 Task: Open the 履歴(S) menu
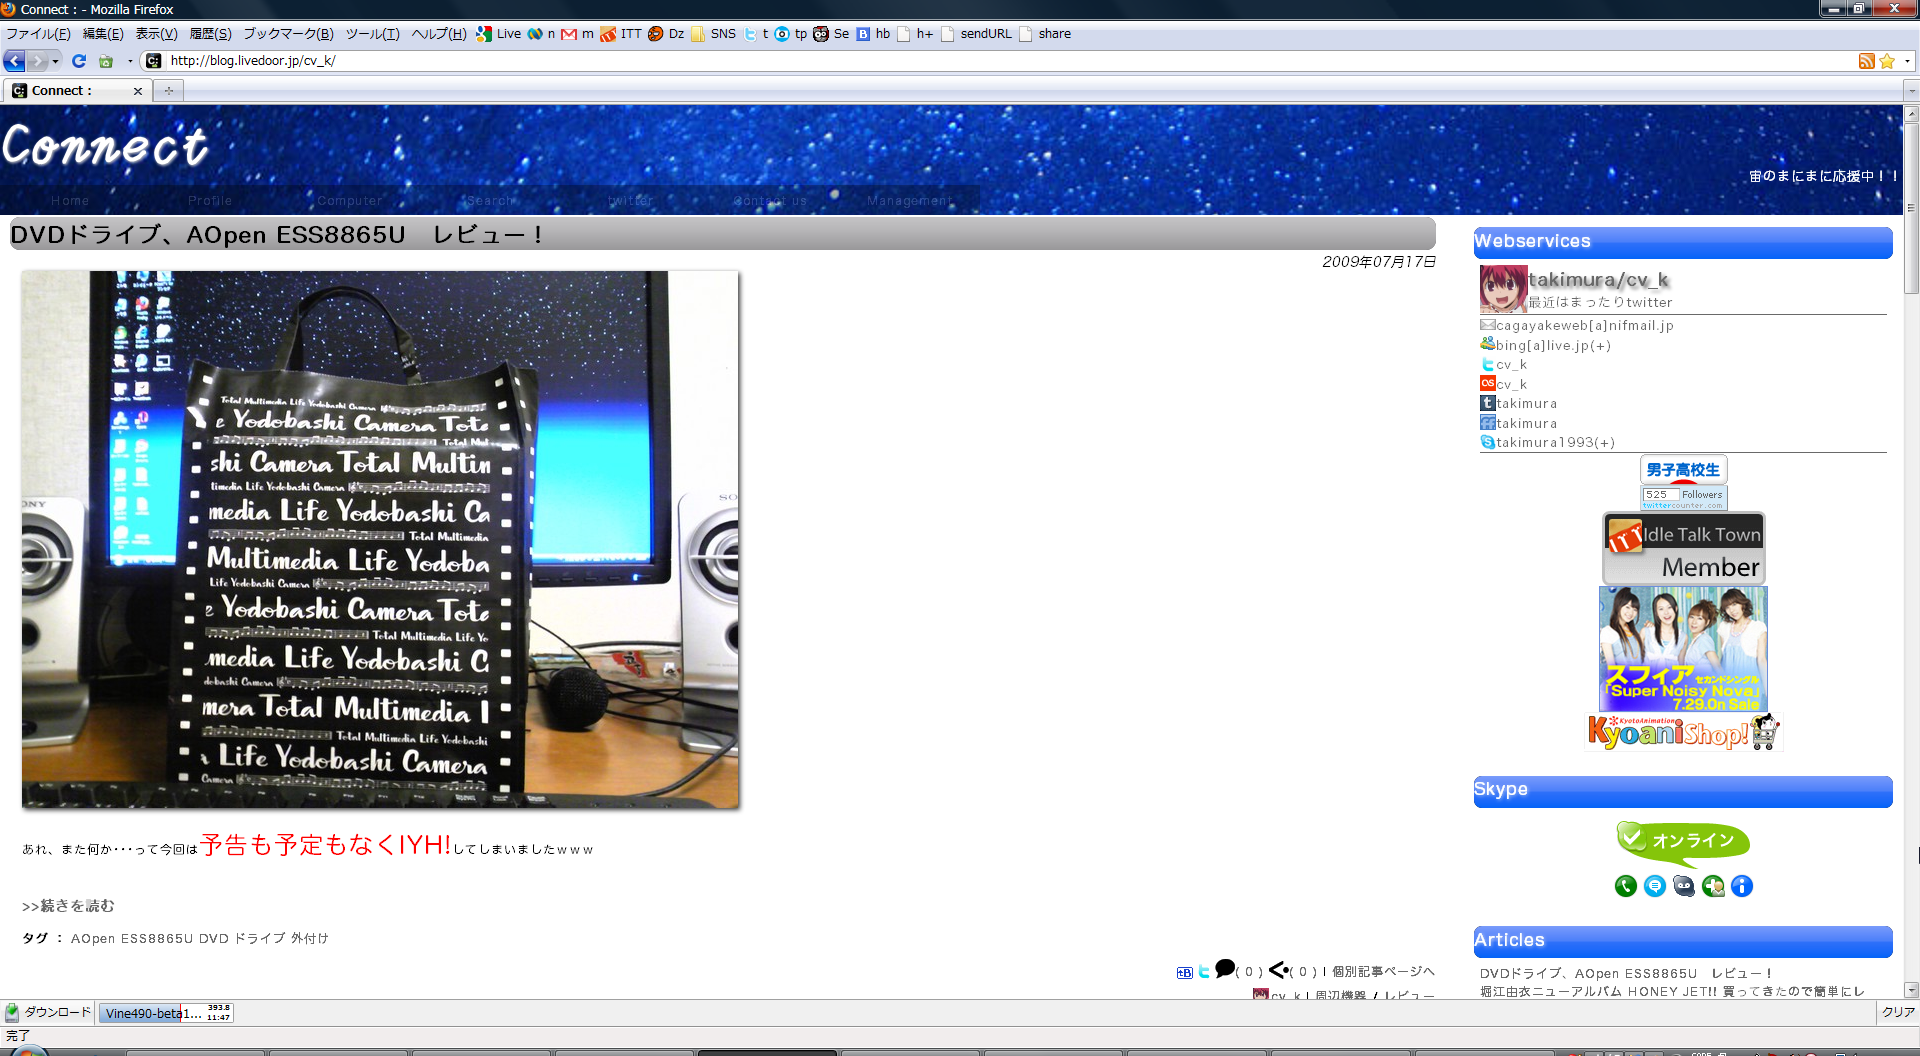[x=210, y=34]
